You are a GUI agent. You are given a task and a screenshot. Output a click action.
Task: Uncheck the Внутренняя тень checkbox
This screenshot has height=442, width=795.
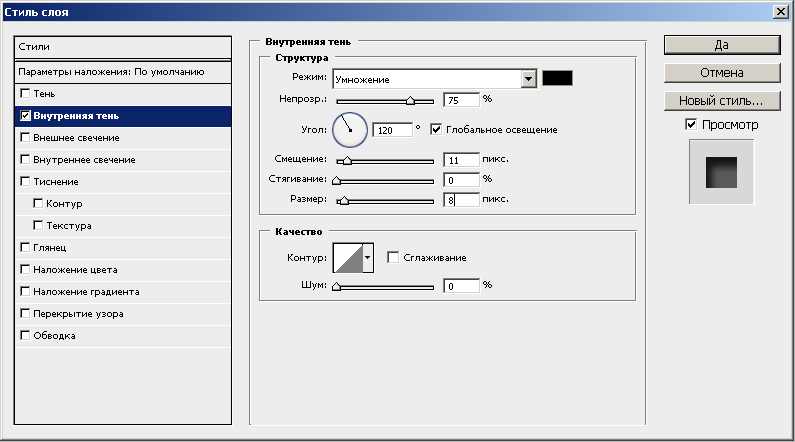[x=25, y=116]
